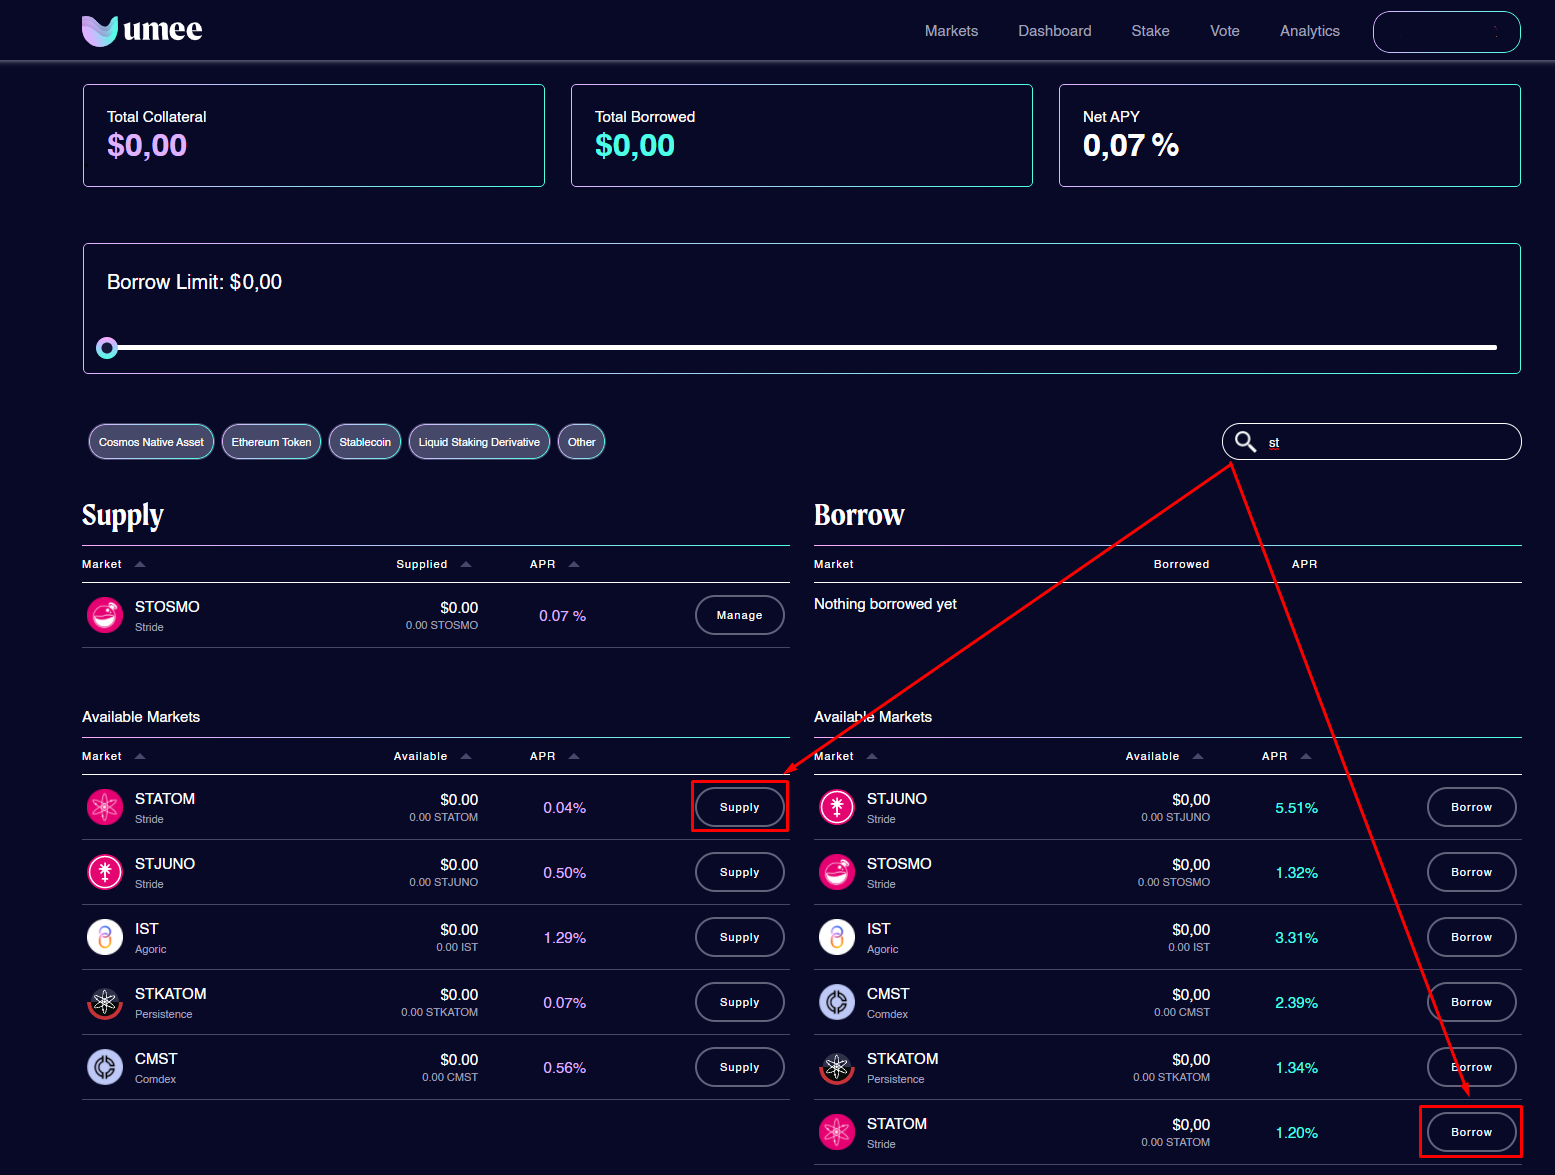Sort Supply table by Supplied arrow
Image resolution: width=1555 pixels, height=1175 pixels.
click(466, 564)
